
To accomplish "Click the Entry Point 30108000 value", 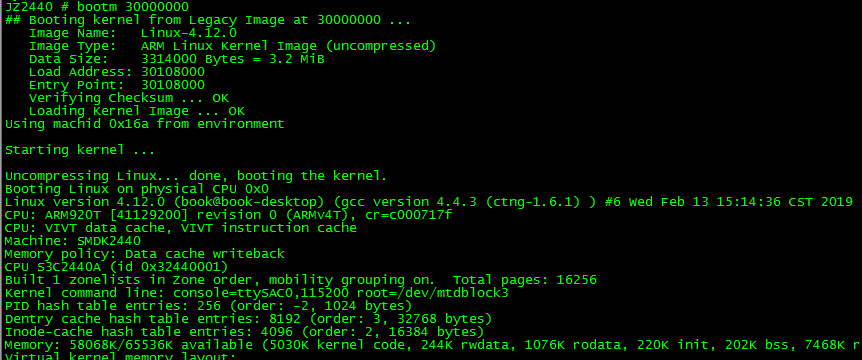I will coord(173,85).
